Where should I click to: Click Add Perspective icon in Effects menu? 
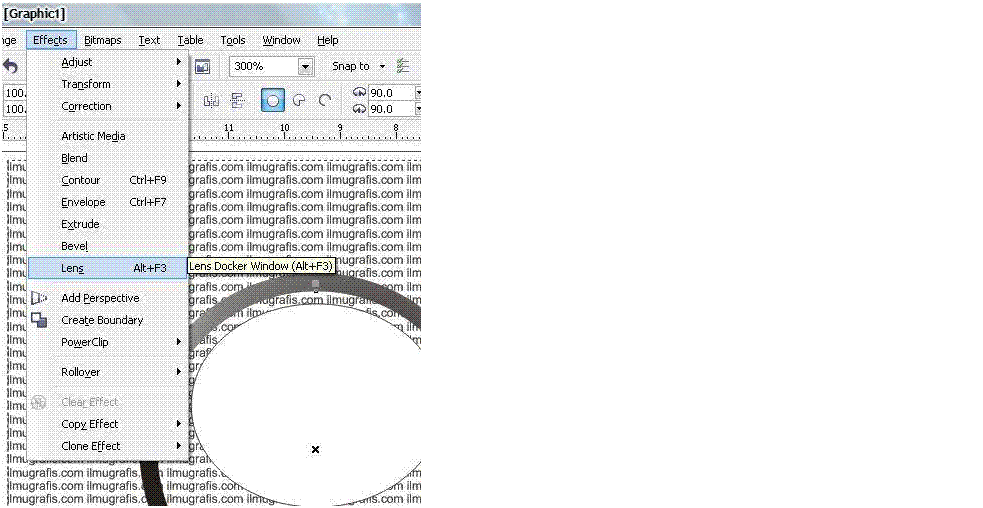[x=39, y=298]
